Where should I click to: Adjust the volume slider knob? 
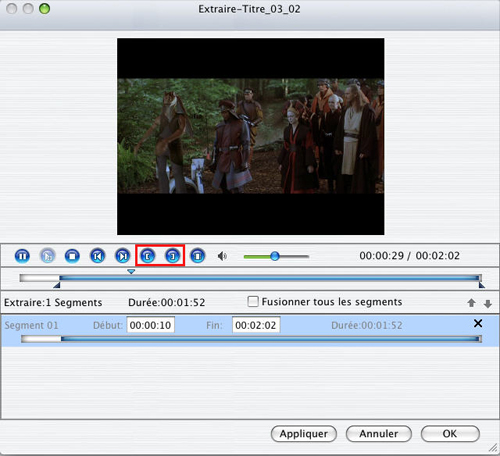275,256
